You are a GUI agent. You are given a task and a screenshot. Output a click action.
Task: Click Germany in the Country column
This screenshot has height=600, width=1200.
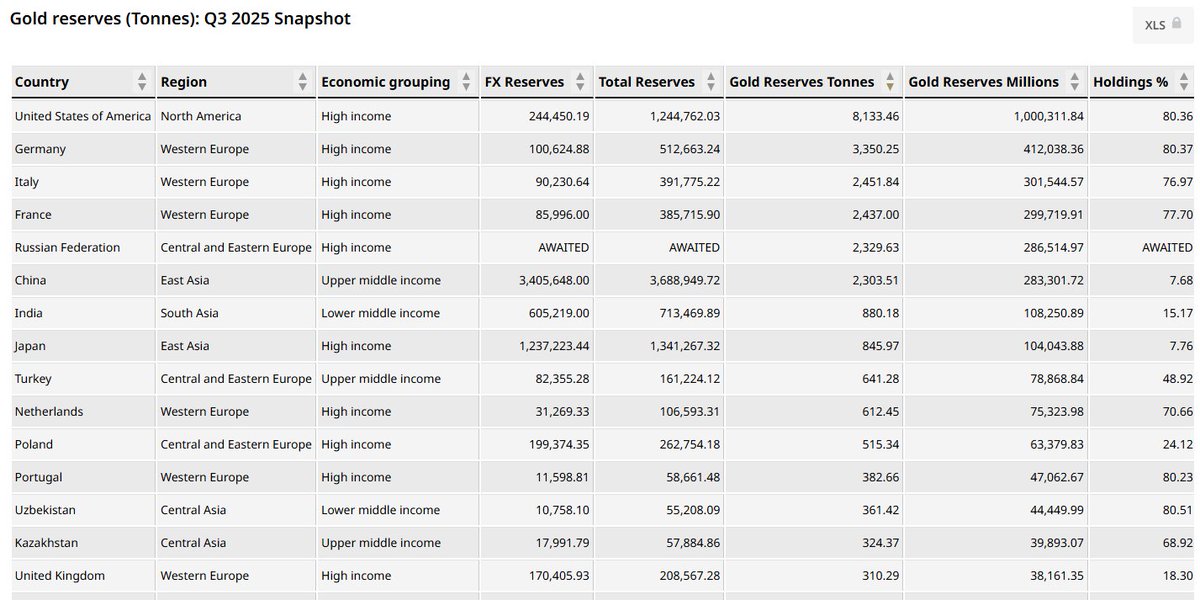40,149
